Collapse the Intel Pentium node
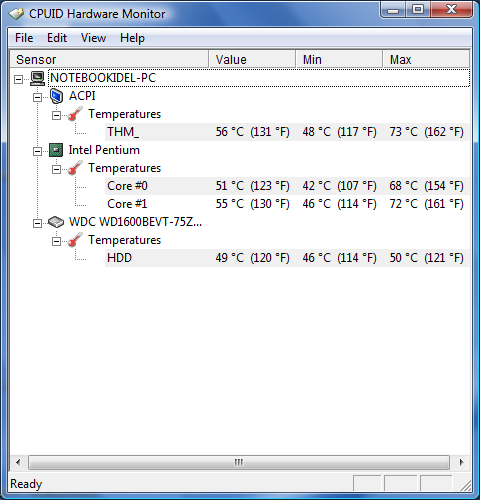The height and width of the screenshot is (500, 480). (38, 151)
